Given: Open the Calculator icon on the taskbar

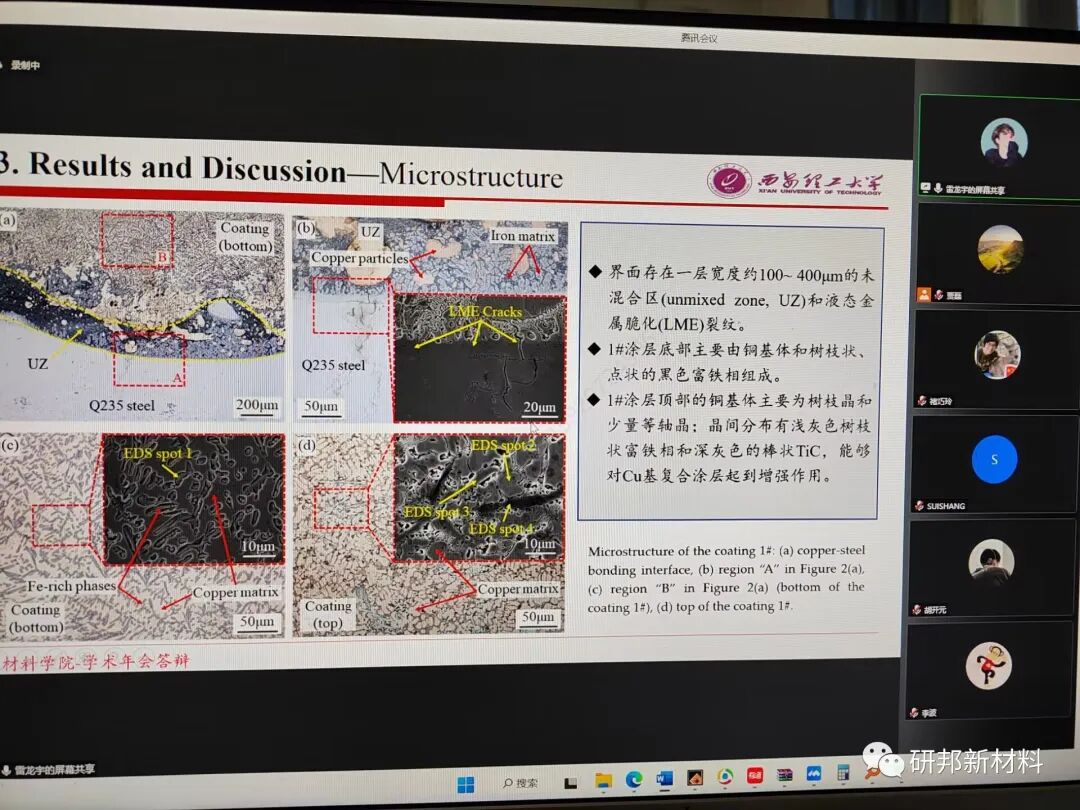Looking at the screenshot, I should [843, 773].
